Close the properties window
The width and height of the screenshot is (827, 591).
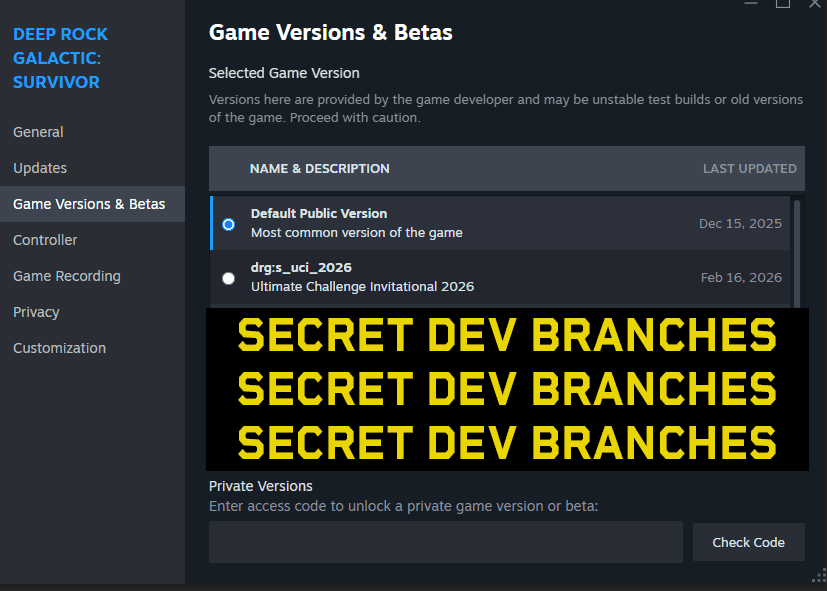pos(815,3)
